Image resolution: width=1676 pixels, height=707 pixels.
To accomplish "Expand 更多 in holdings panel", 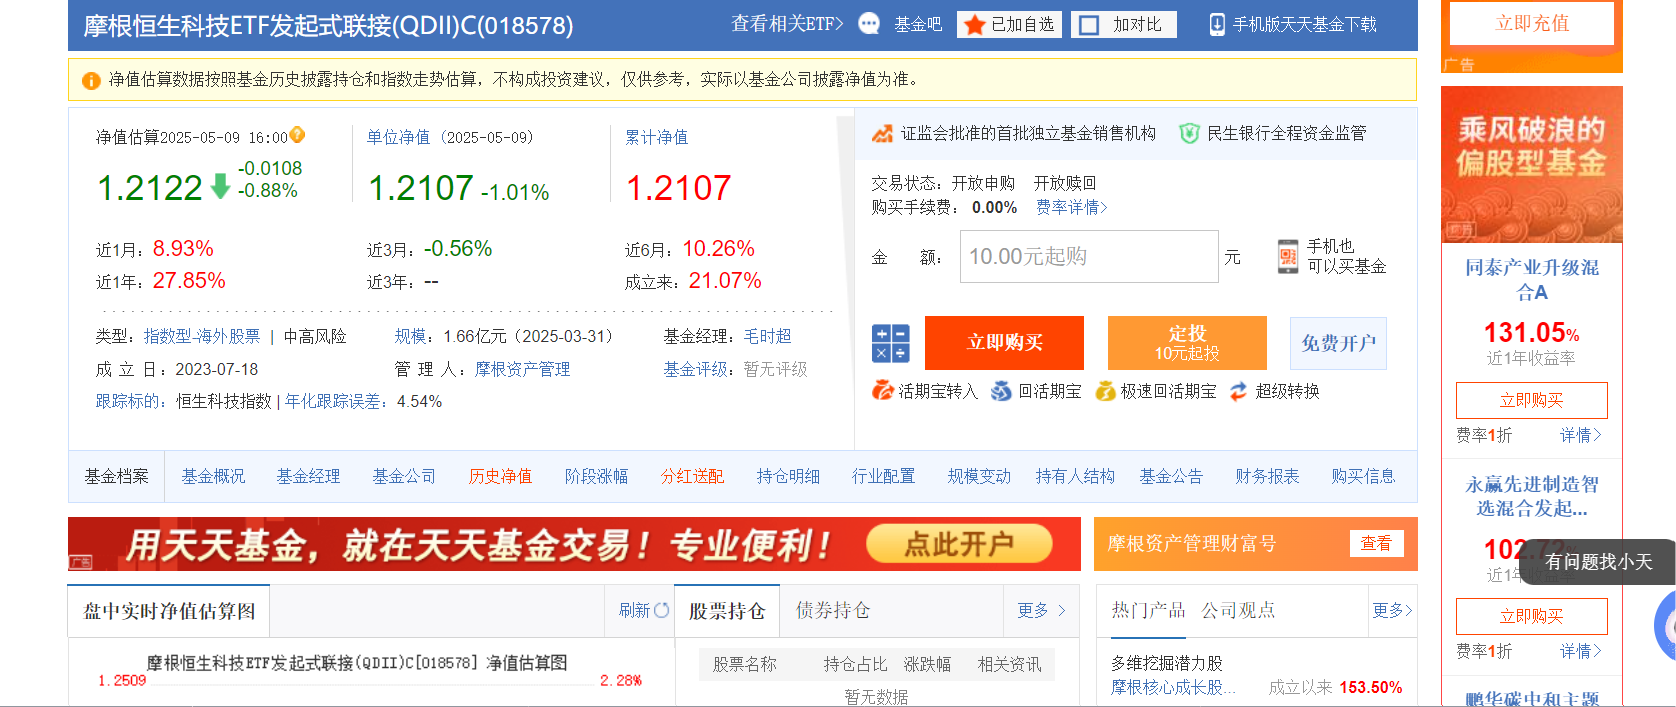I will 1041,610.
